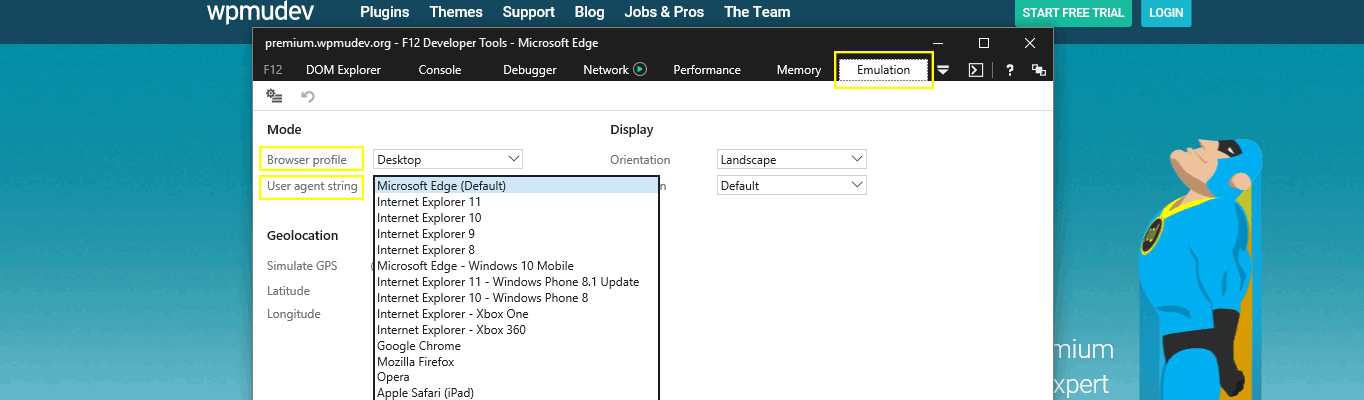Image resolution: width=1364 pixels, height=400 pixels.
Task: Choose Internet Explorer 11 - Windows Phone 8.1 Update
Action: click(x=516, y=282)
